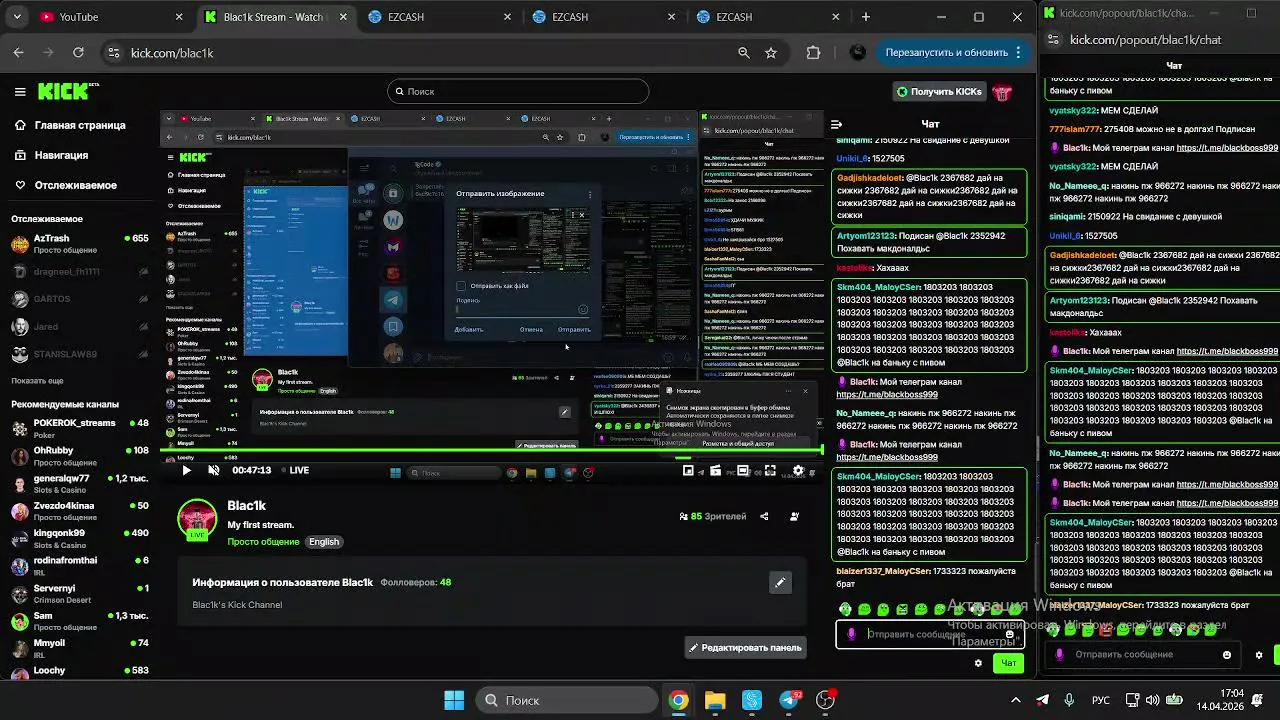Image resolution: width=1280 pixels, height=720 pixels.
Task: Open the browser three-dot menu
Action: pos(1018,53)
